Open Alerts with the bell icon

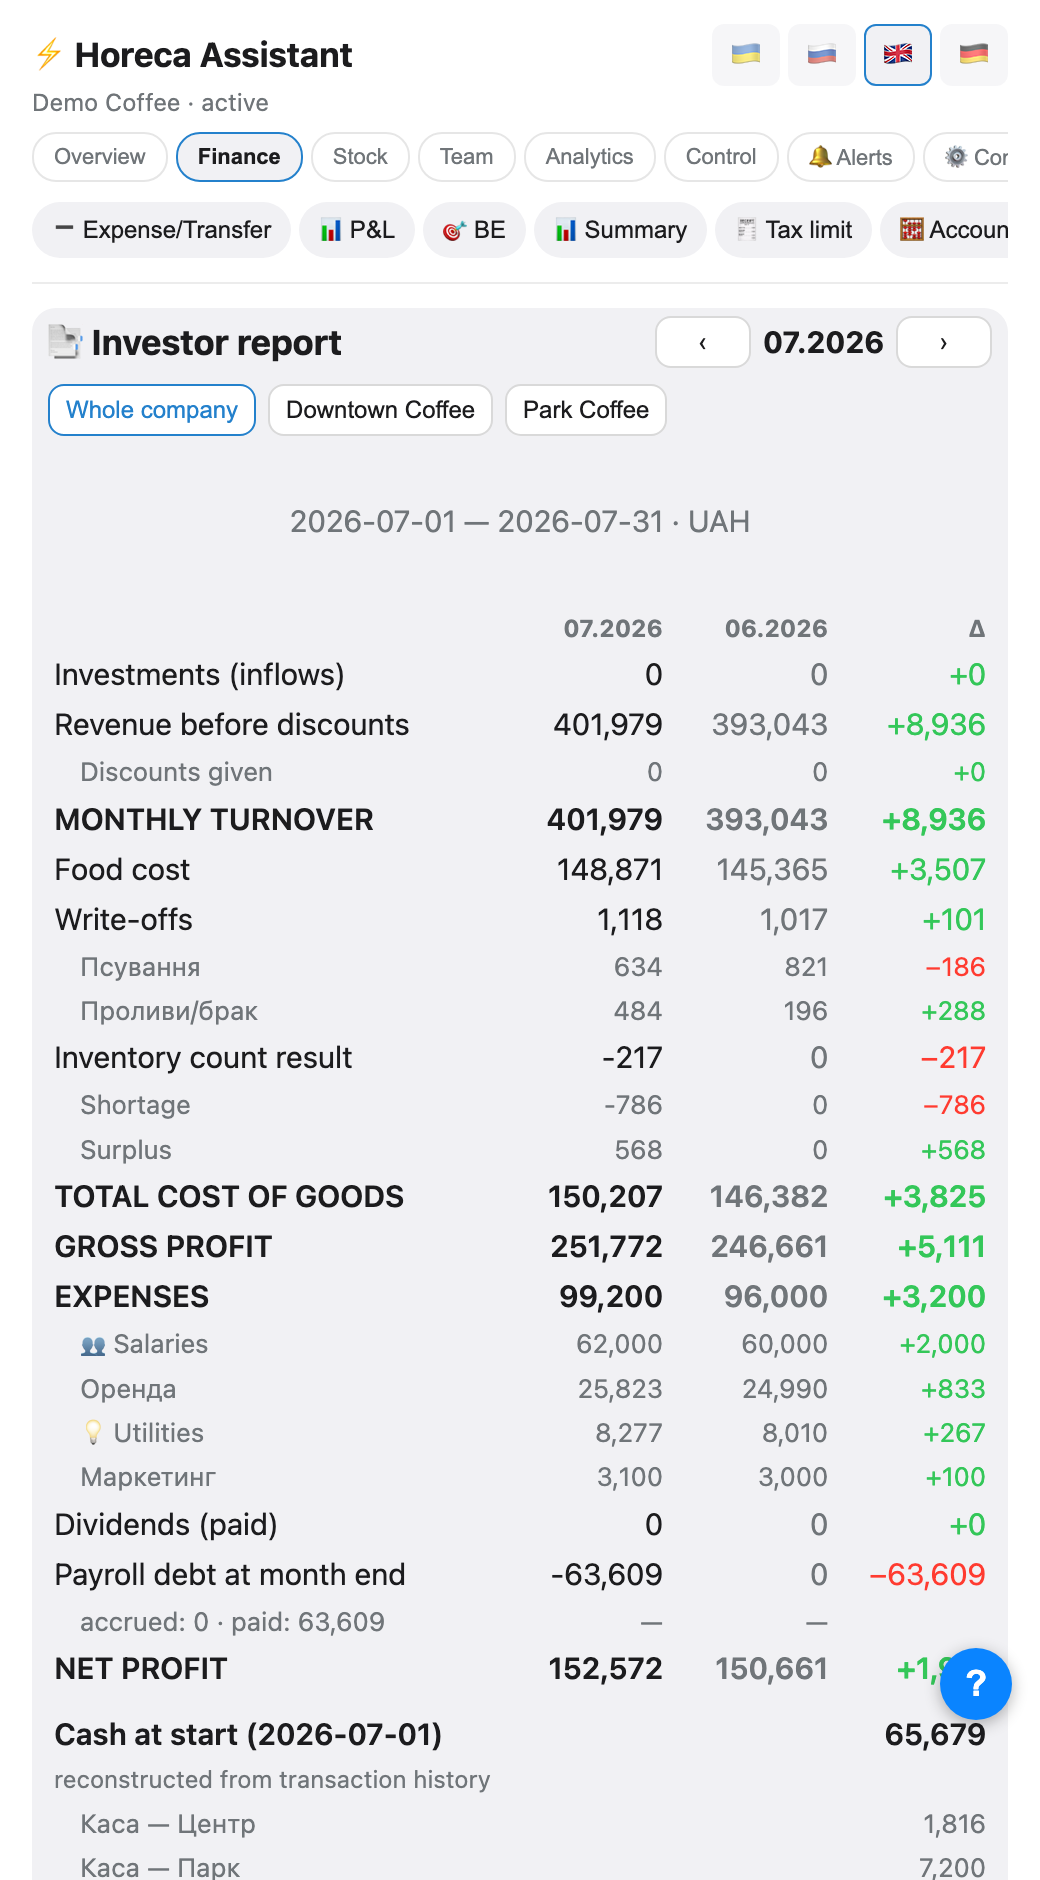click(x=851, y=157)
